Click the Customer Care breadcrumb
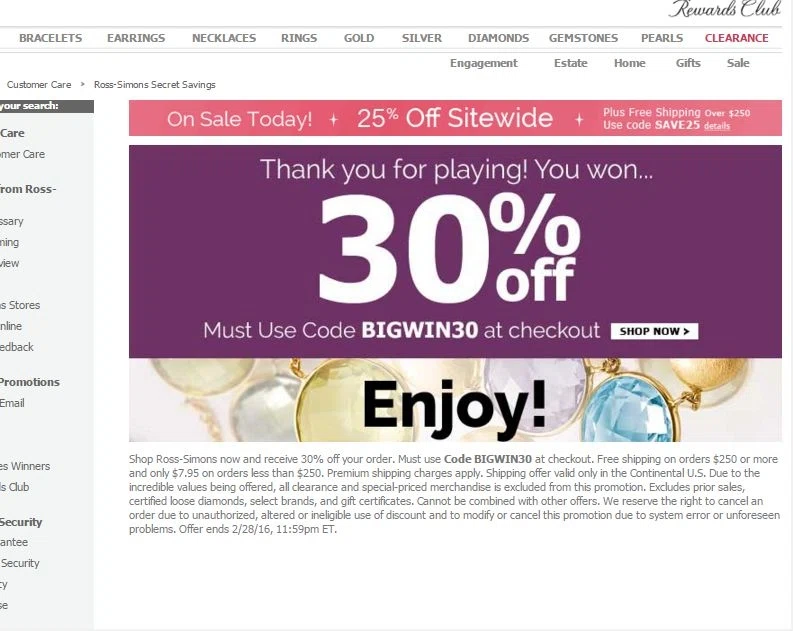This screenshot has width=793, height=631. click(x=39, y=84)
